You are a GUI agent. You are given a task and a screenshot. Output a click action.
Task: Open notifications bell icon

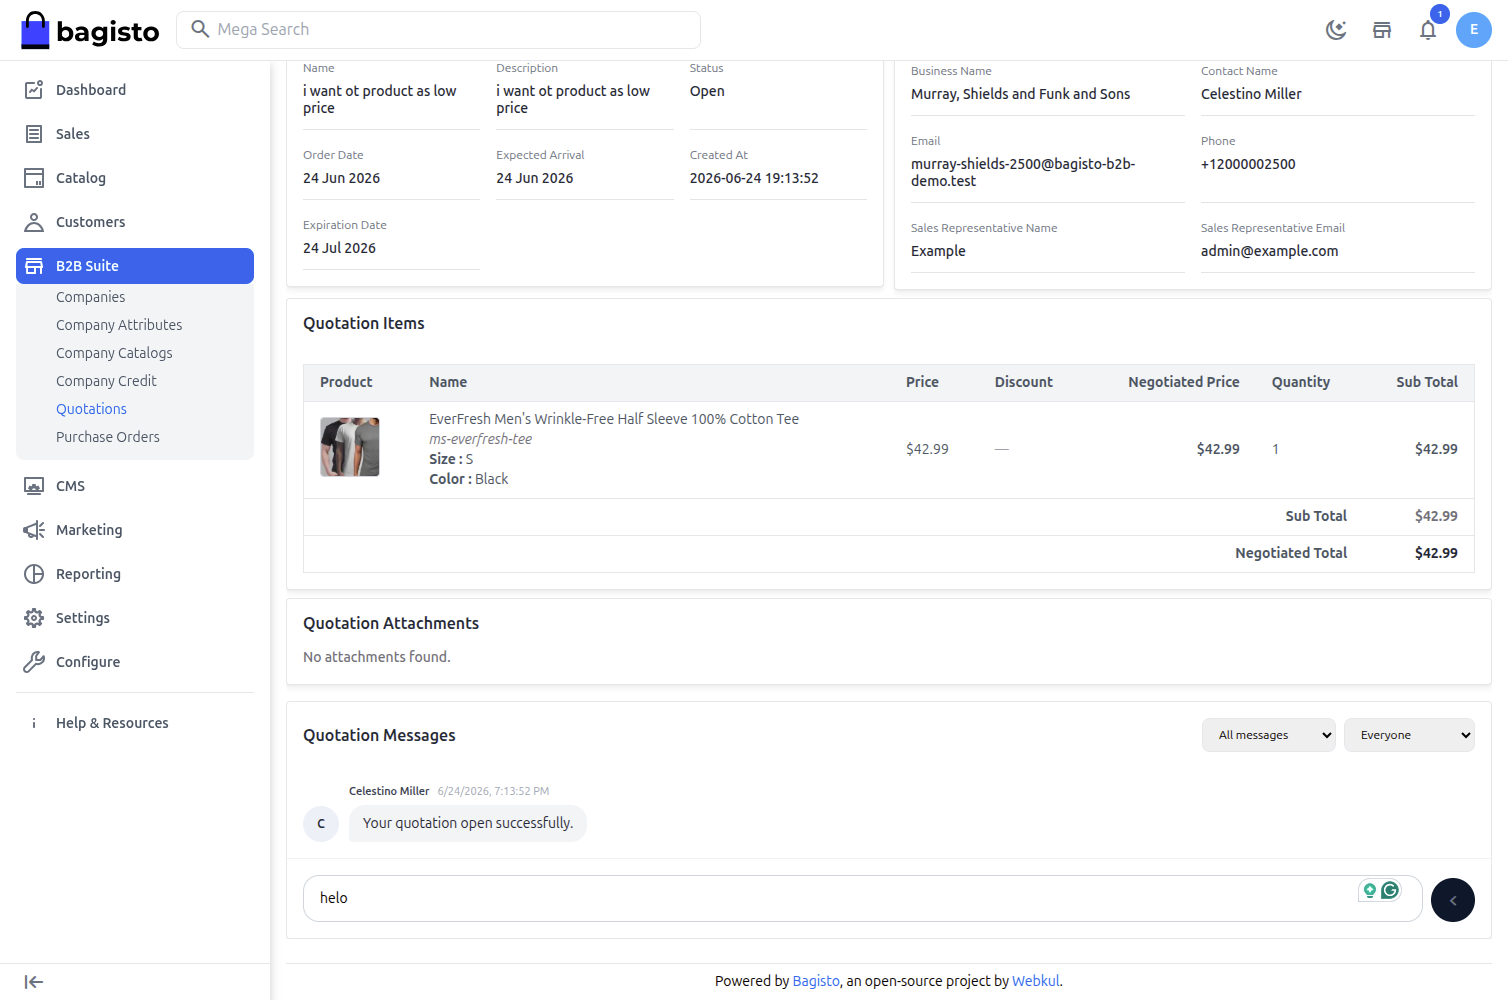[1428, 30]
